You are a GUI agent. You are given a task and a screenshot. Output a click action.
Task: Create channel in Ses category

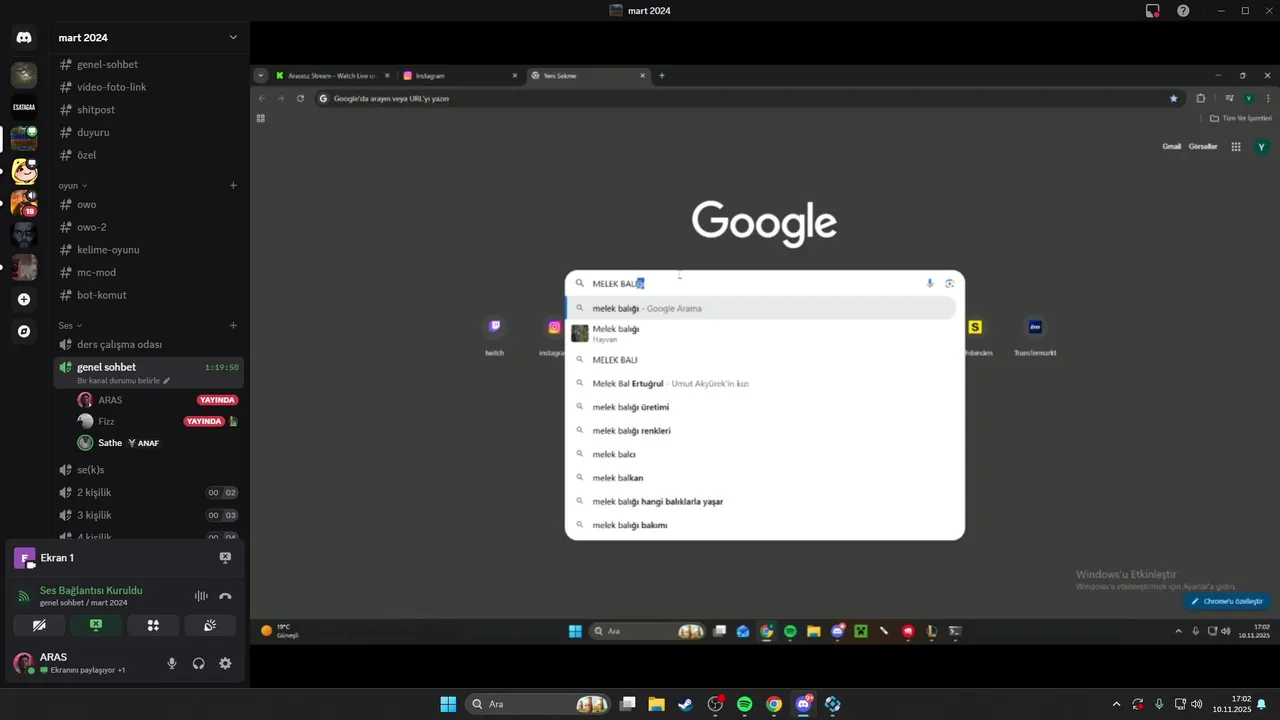(233, 325)
